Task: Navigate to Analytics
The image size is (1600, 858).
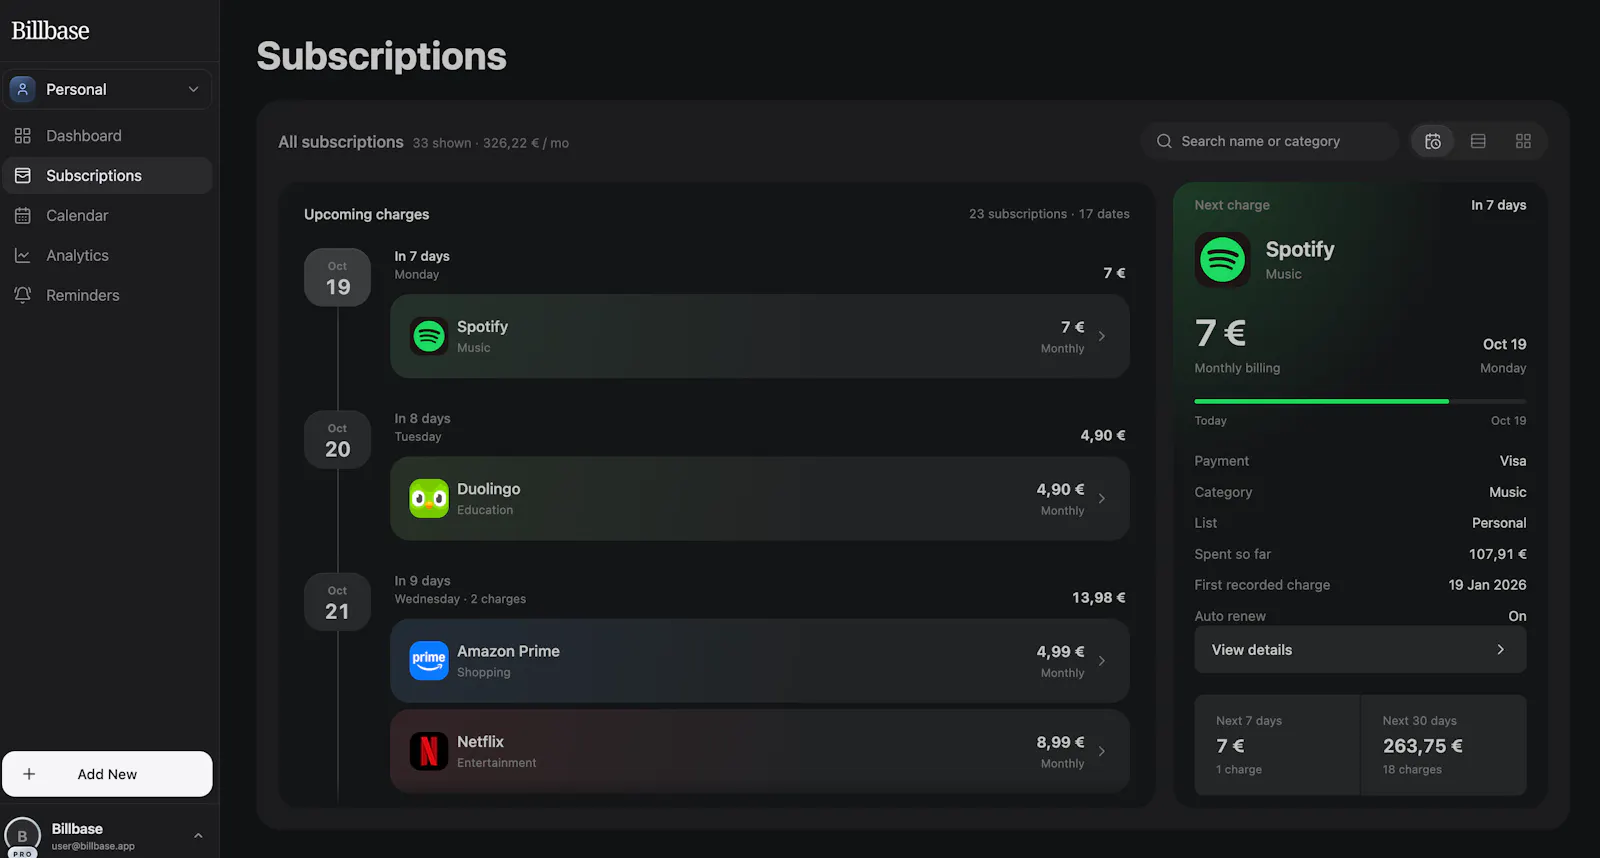Action: pos(107,256)
